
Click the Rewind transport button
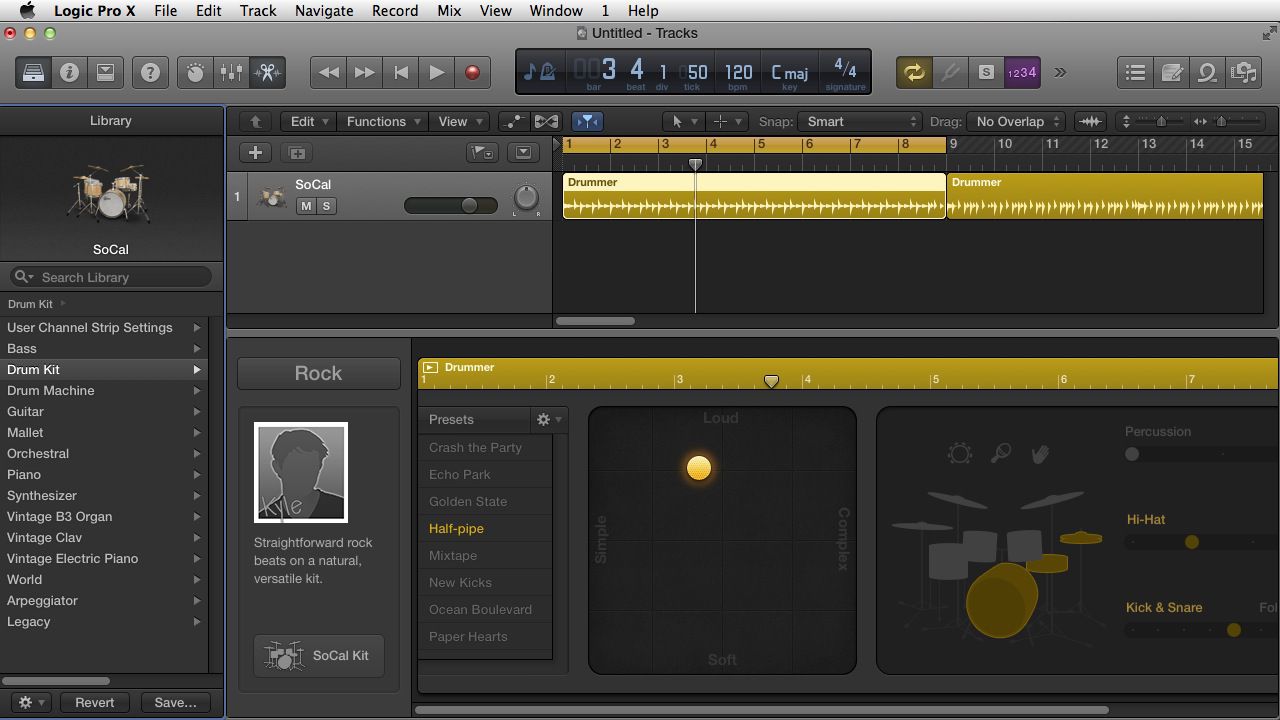(x=328, y=72)
